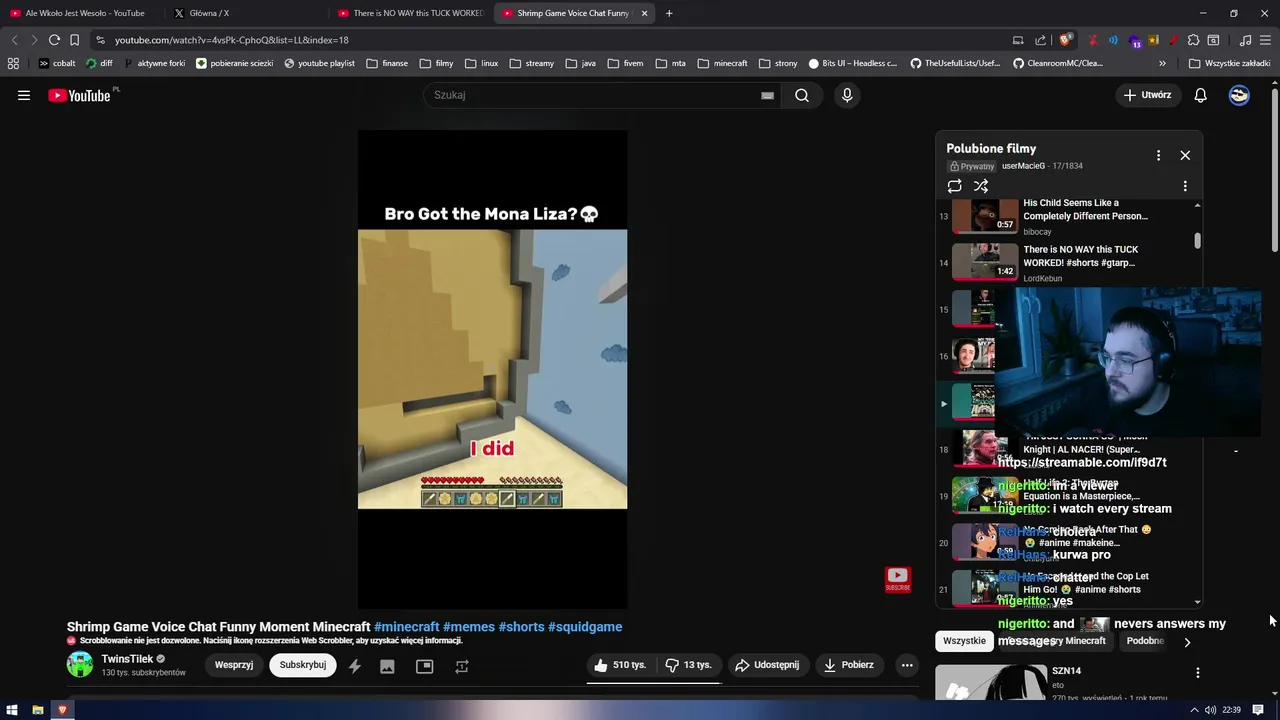Screen dimensions: 1280x720
Task: Select the Podobne filter chip
Action: pyautogui.click(x=1145, y=641)
